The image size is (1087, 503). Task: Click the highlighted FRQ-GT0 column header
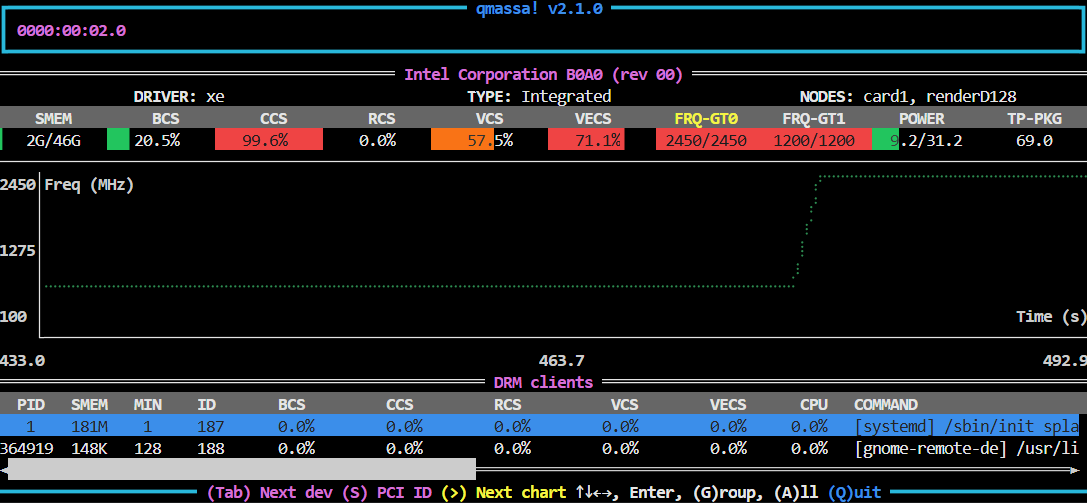click(706, 118)
